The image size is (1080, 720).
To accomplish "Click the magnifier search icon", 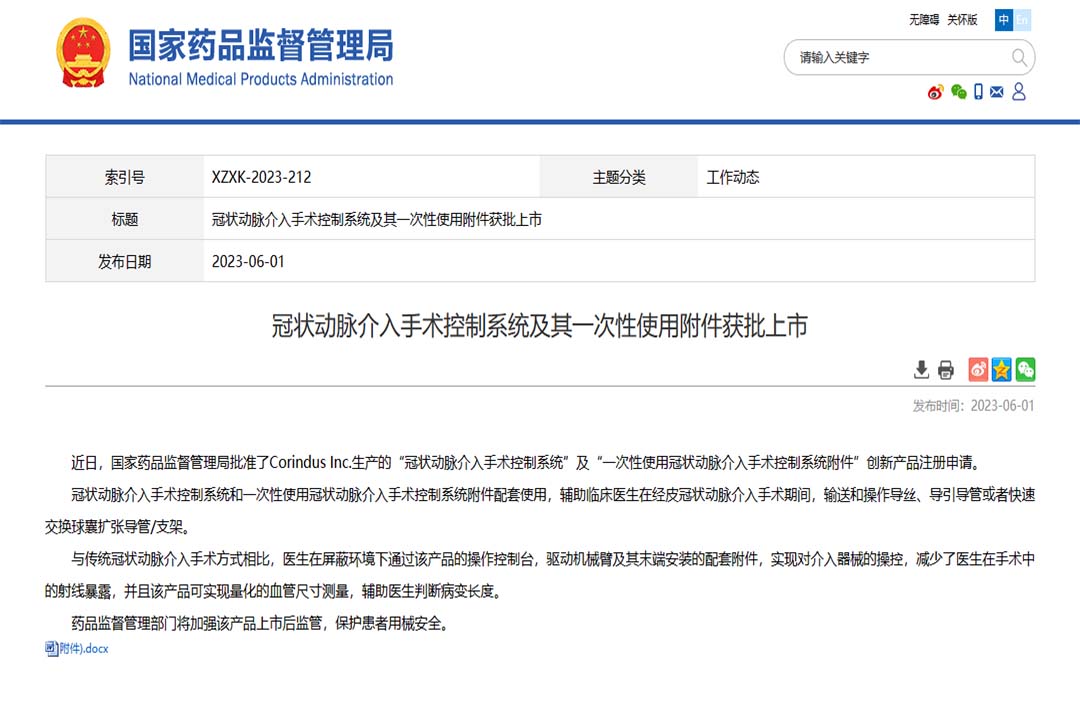I will pos(1019,57).
